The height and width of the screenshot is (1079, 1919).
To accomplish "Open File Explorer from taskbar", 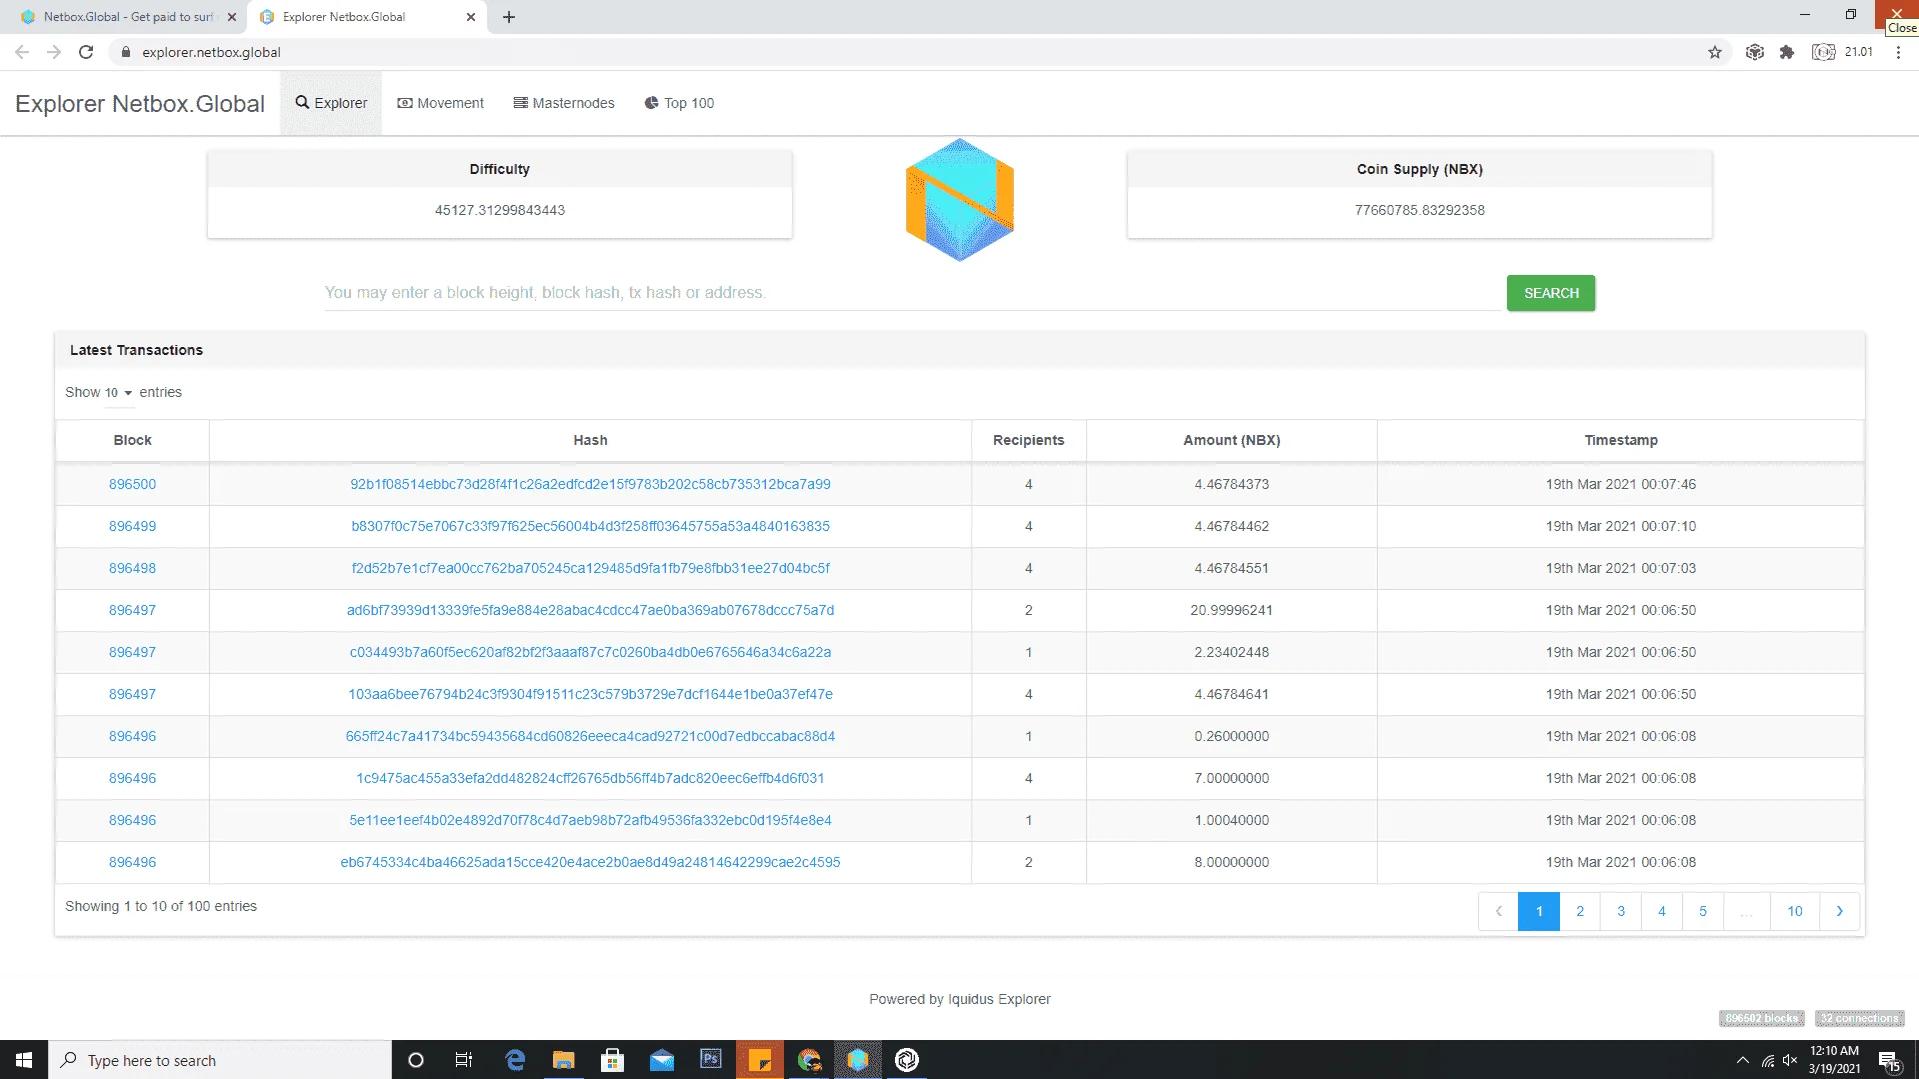I will click(564, 1060).
